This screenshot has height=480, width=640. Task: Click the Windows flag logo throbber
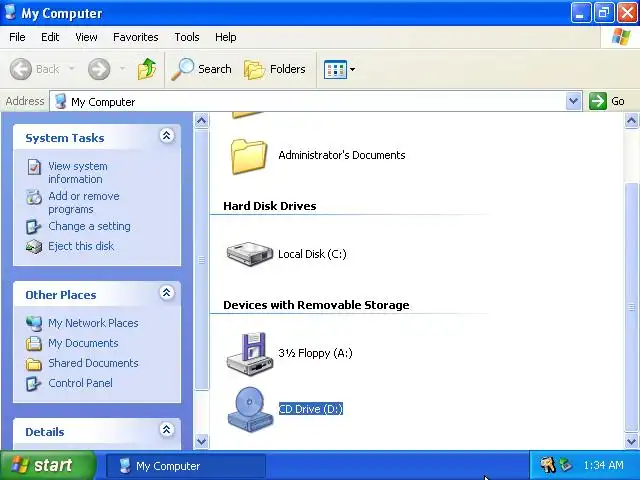click(x=621, y=37)
